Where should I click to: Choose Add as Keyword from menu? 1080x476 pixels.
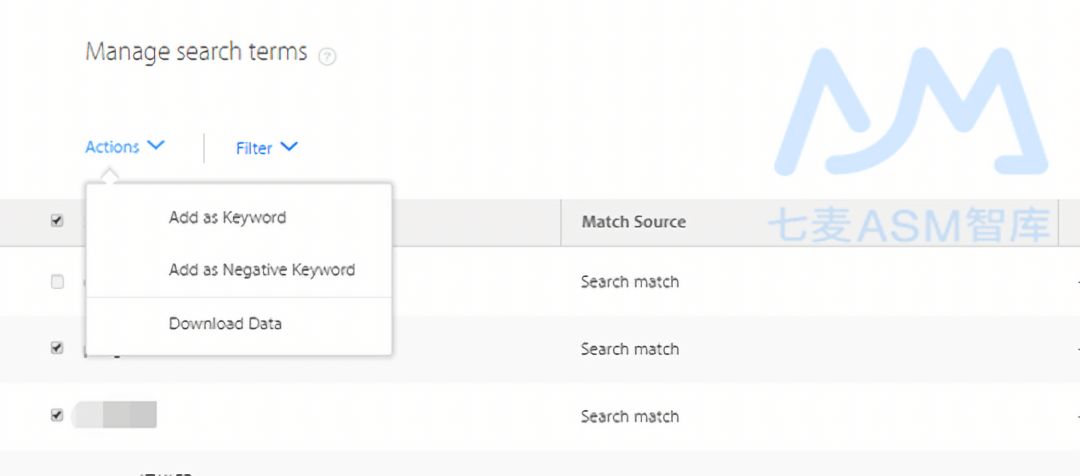pyautogui.click(x=227, y=218)
